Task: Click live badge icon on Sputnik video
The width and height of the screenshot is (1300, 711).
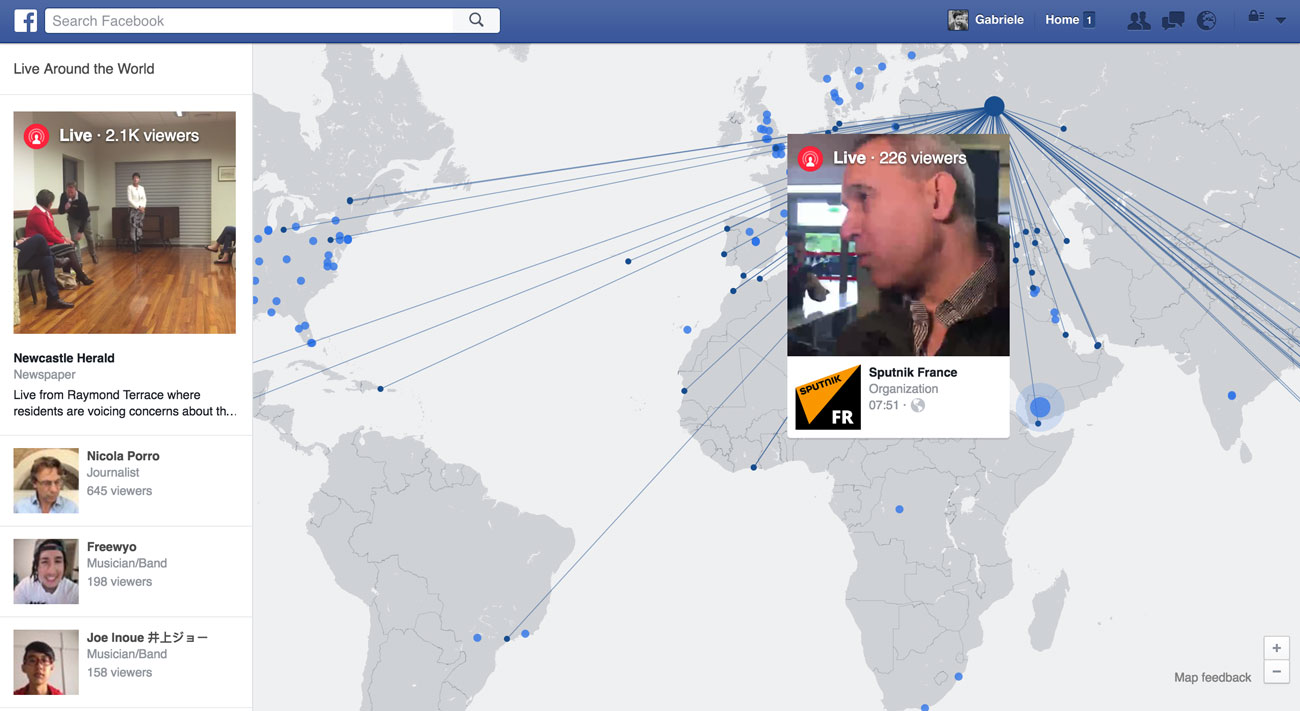Action: 810,158
